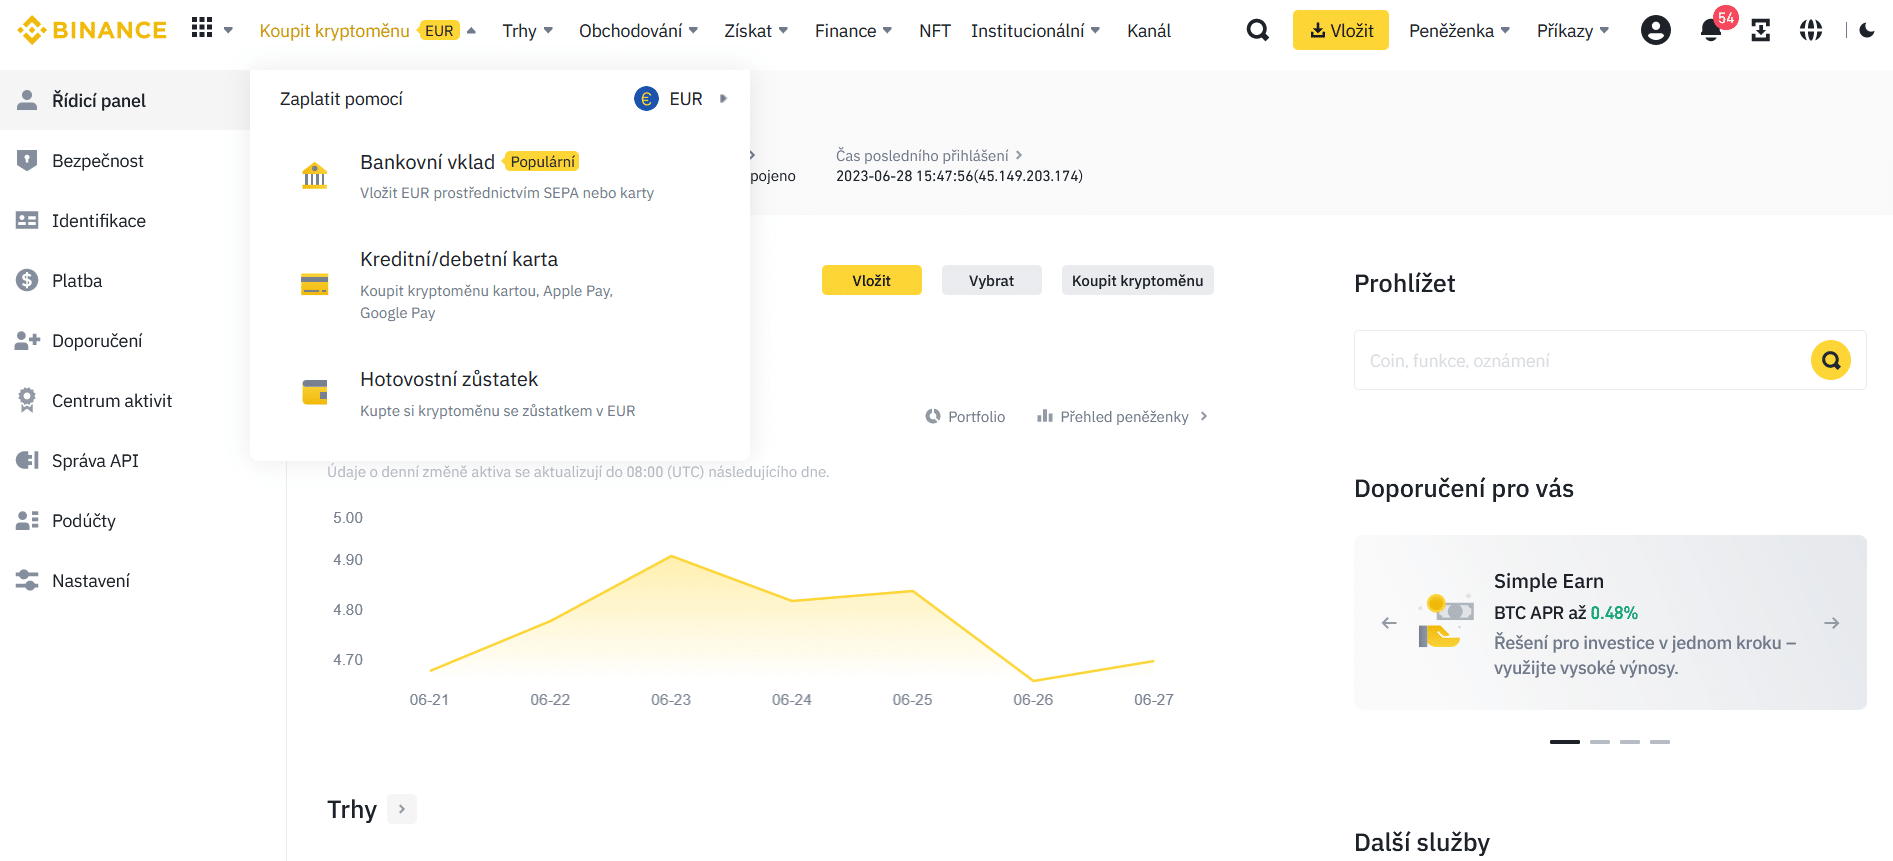This screenshot has height=861, width=1893.
Task: Click the Správa API icon
Action: pyautogui.click(x=27, y=460)
